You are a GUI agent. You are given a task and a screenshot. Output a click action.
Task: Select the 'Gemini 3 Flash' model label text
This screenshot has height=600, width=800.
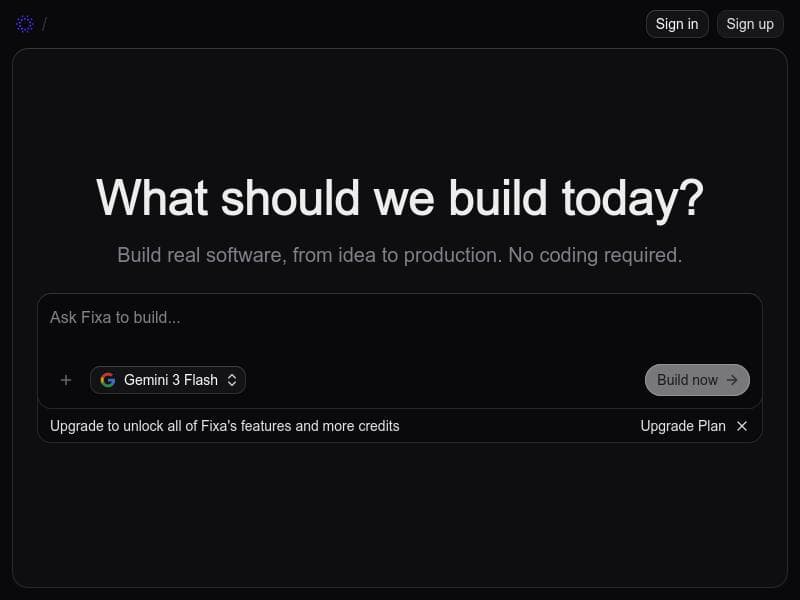(x=171, y=380)
